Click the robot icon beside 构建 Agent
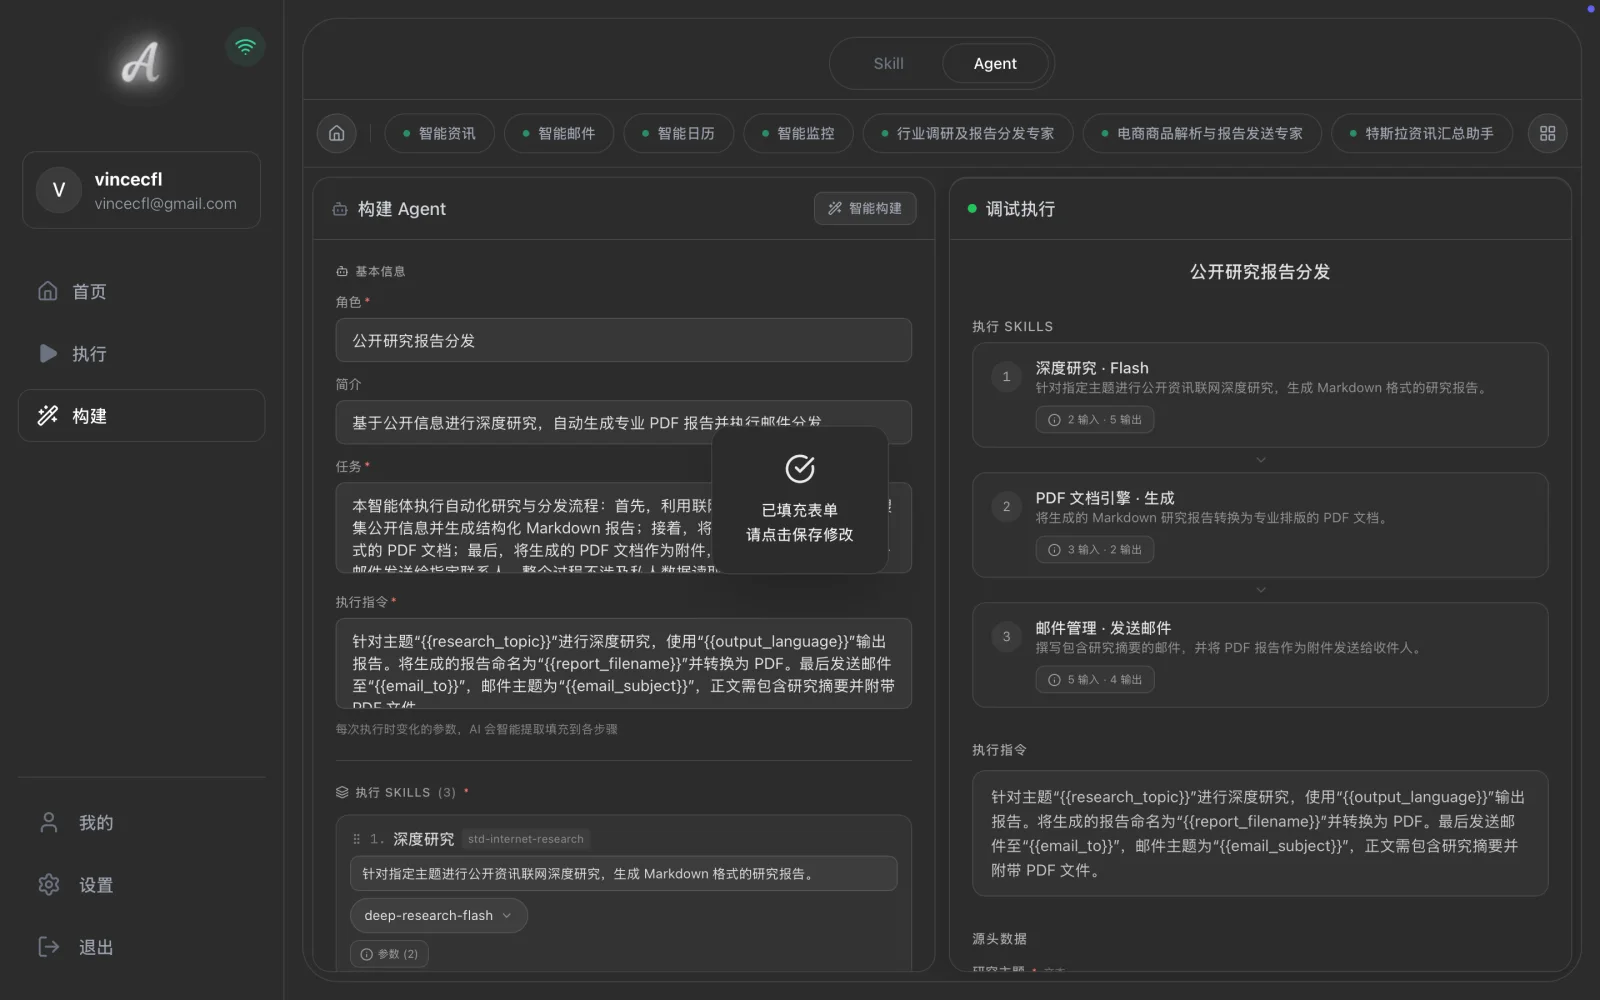Viewport: 1600px width, 1000px height. coord(340,209)
